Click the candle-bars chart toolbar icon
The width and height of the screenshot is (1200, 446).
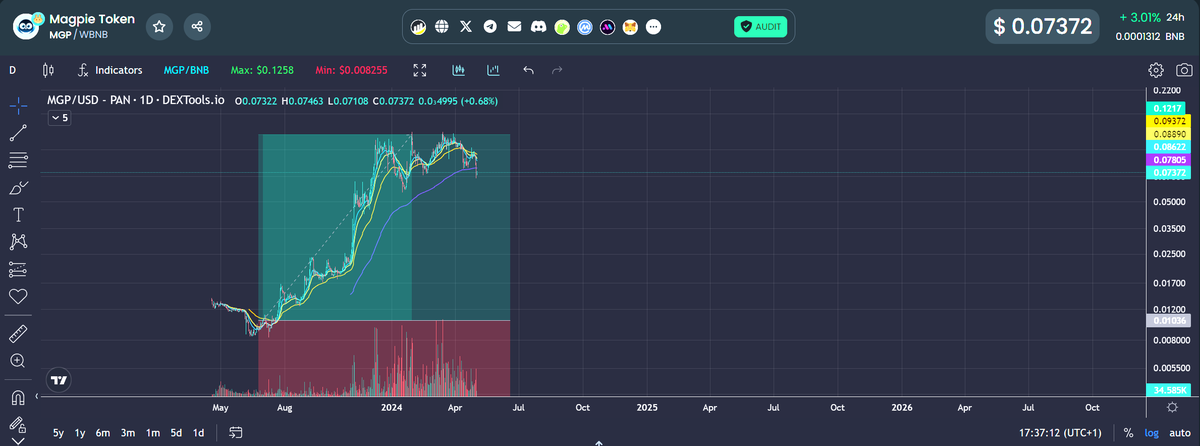(458, 70)
